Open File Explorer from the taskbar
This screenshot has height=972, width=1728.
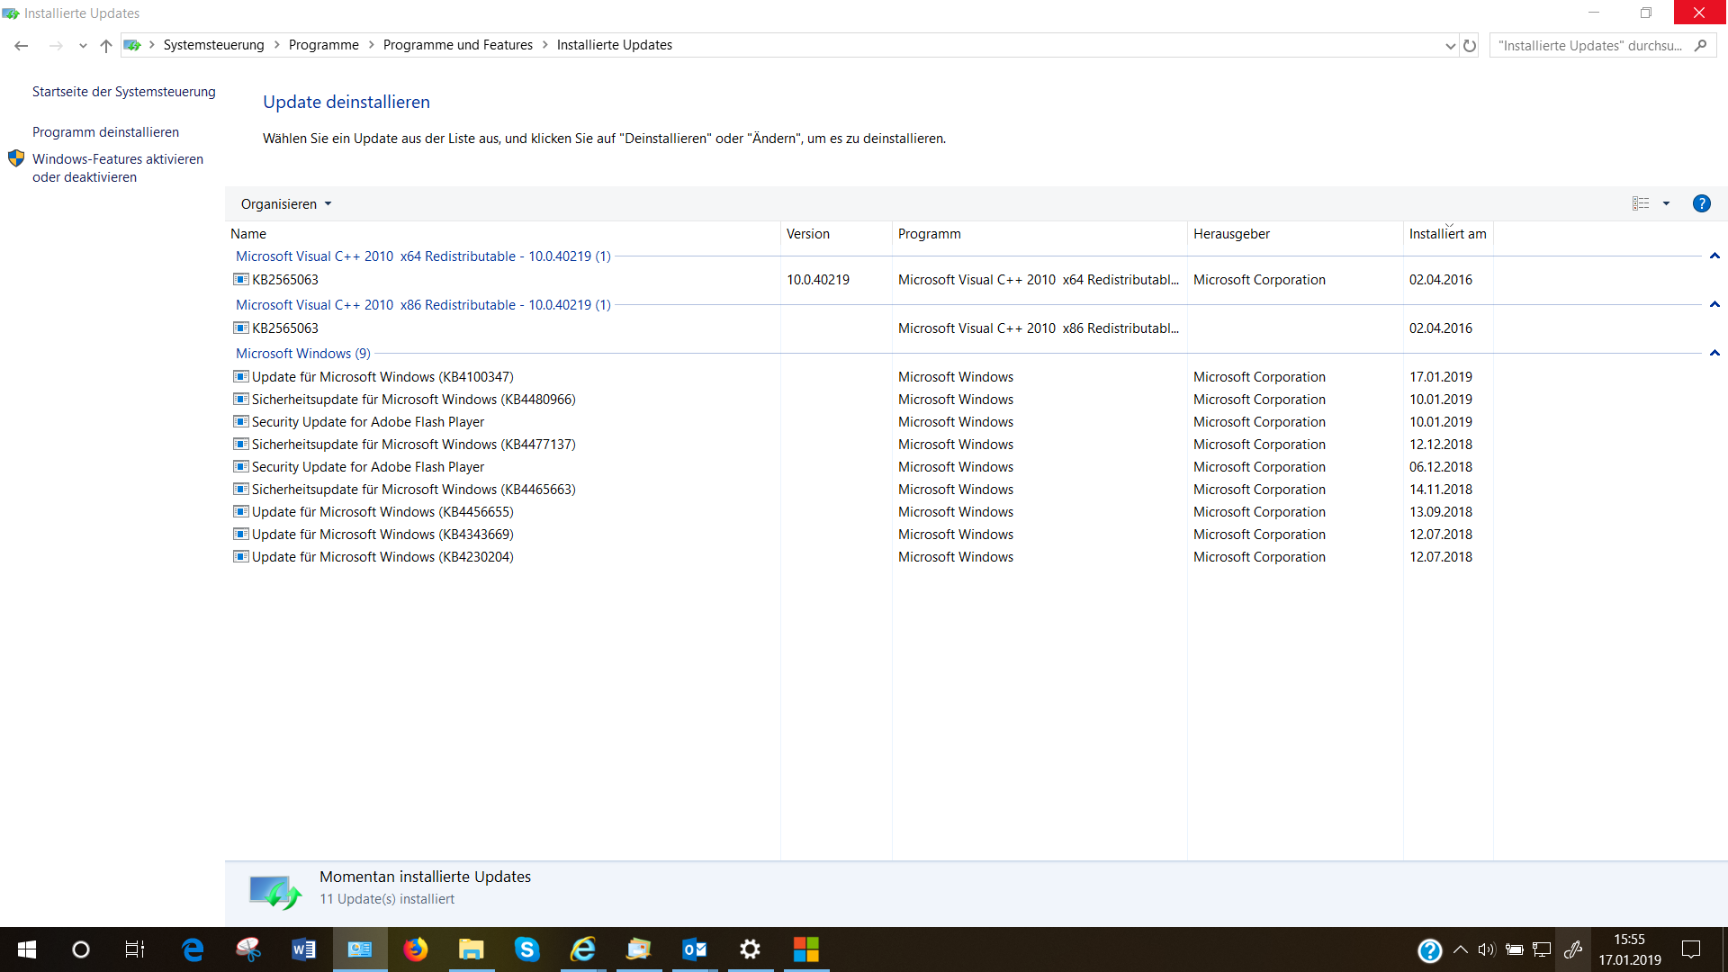coord(471,949)
